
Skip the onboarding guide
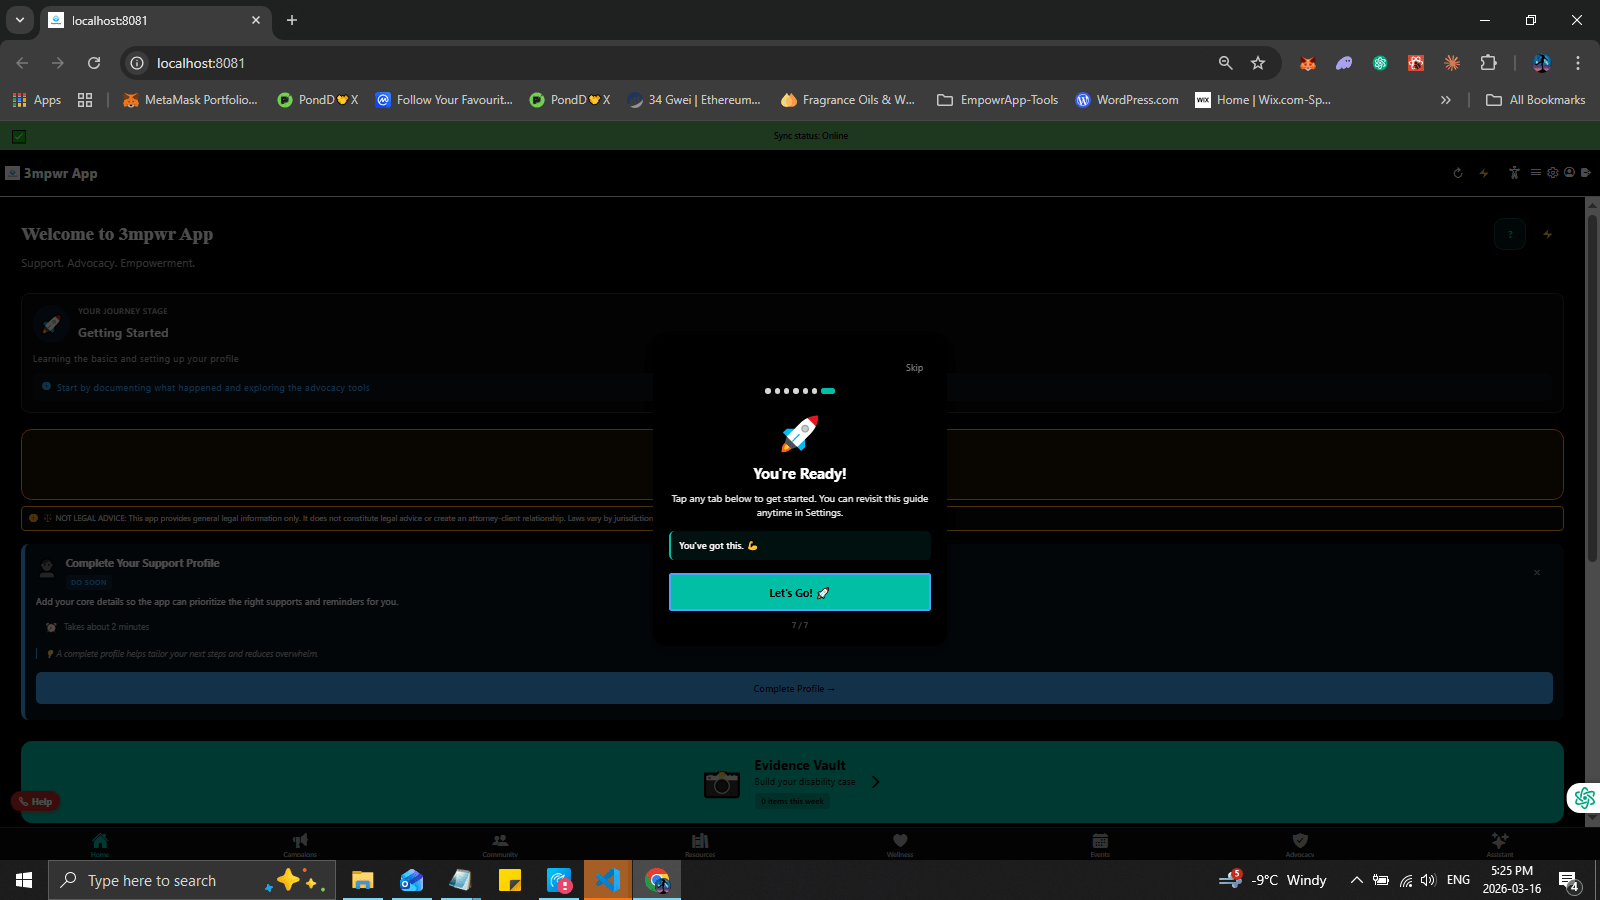pyautogui.click(x=914, y=367)
